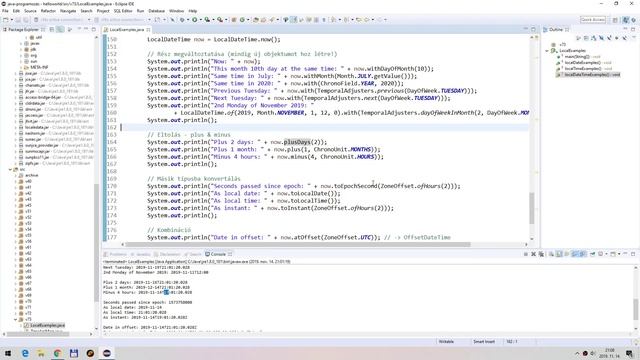Click the Save All toolbar icon
The image size is (640, 360).
[x=26, y=20]
